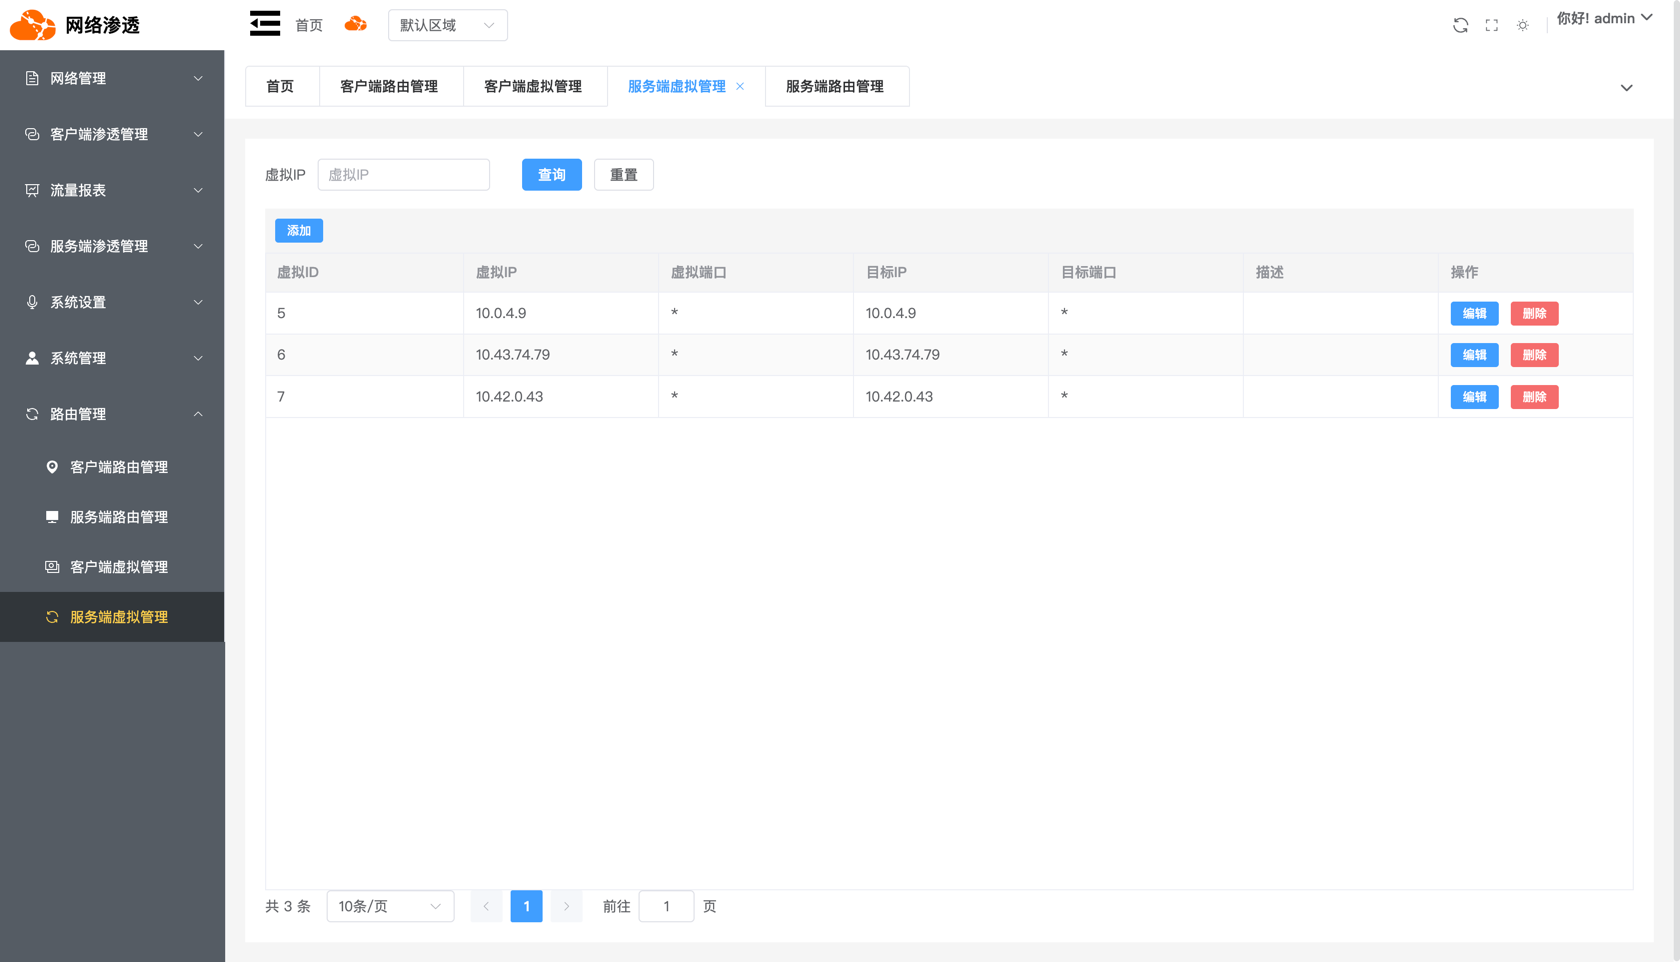Viewport: 1680px width, 962px height.
Task: Edit the row with virtual IP 10.0.4.9
Action: pos(1474,314)
